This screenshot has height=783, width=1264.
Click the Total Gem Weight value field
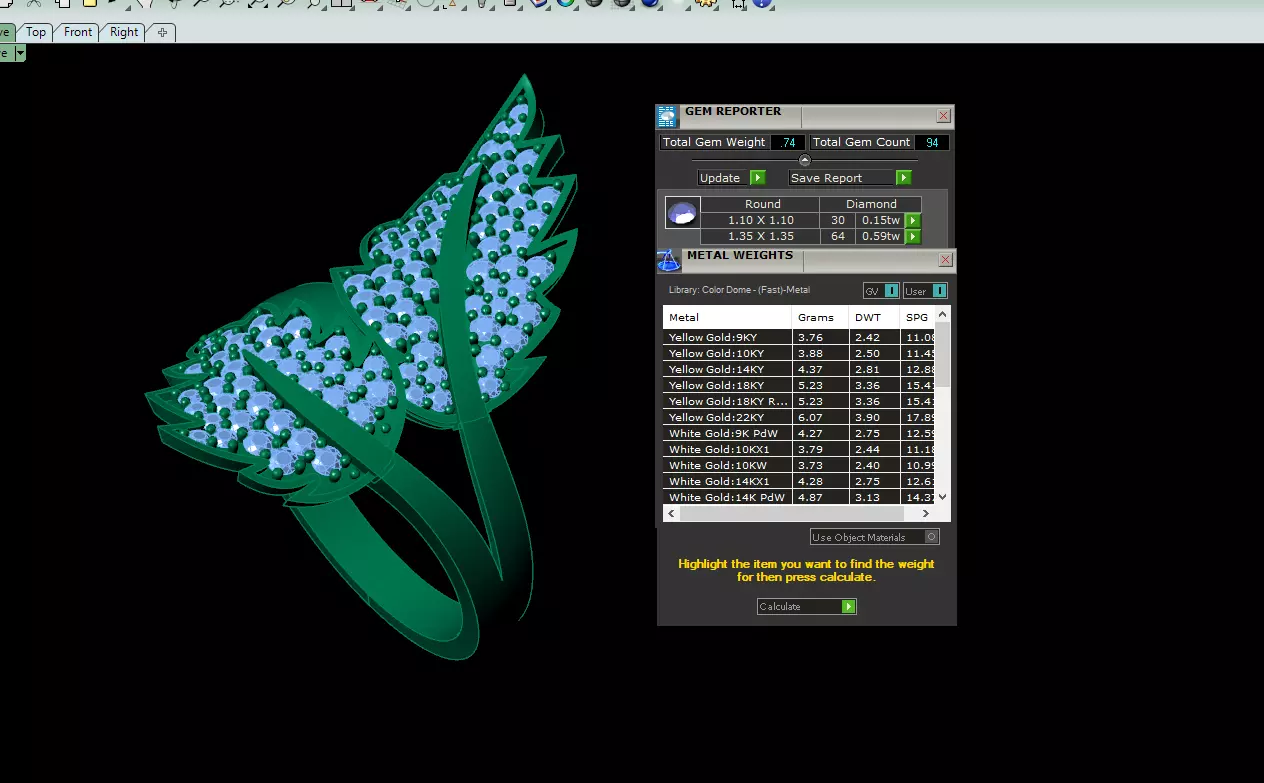point(788,142)
